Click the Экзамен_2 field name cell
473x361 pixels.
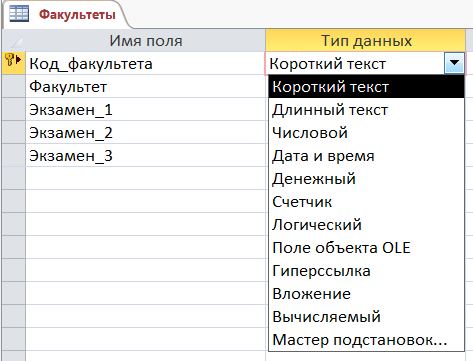click(145, 133)
